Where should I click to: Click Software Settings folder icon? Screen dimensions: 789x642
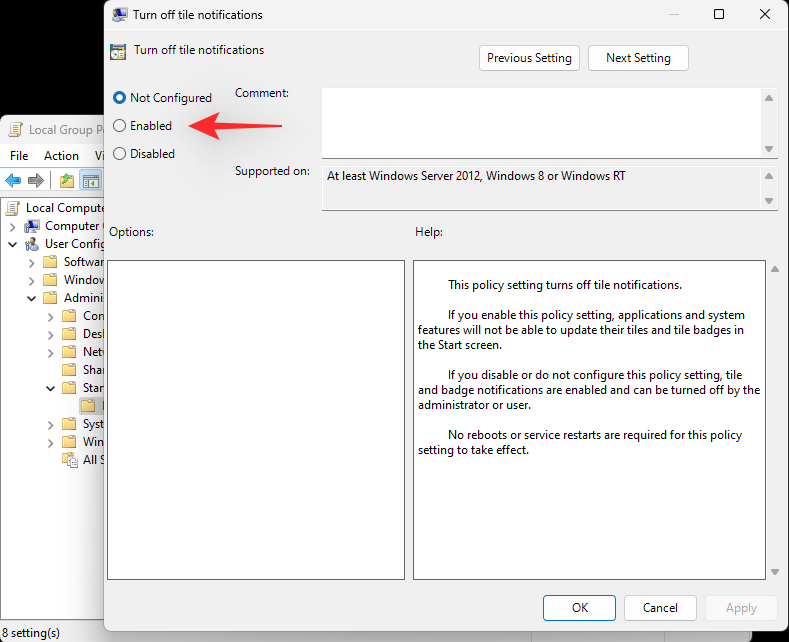click(50, 262)
